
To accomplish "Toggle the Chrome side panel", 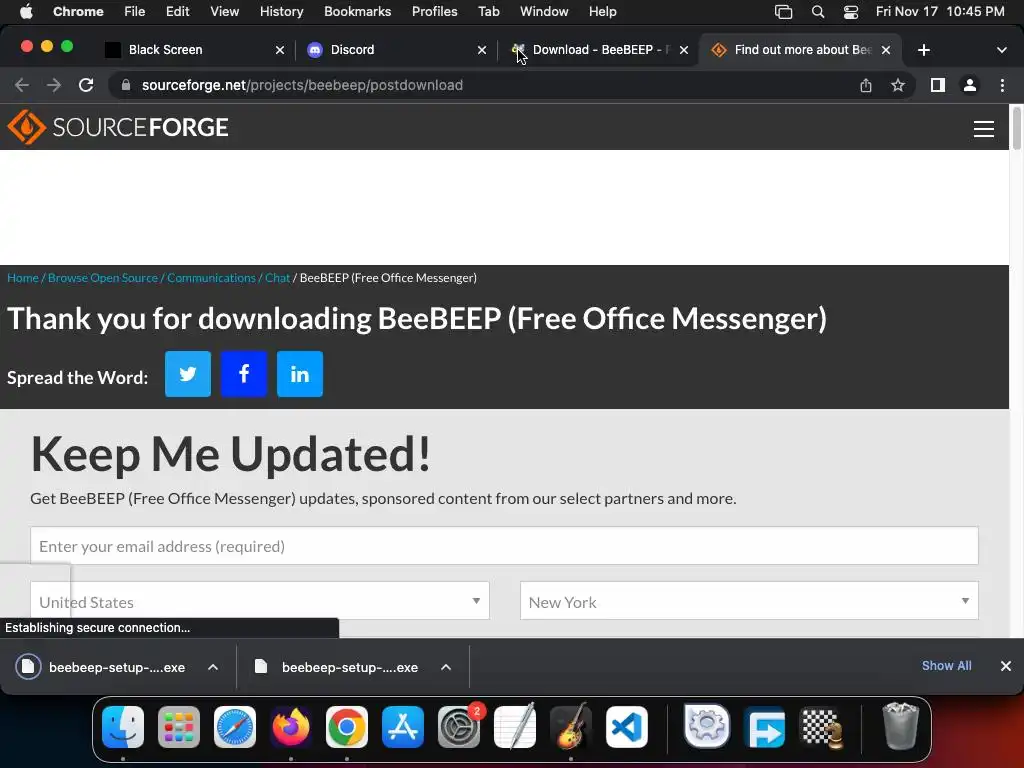I will pos(938,85).
